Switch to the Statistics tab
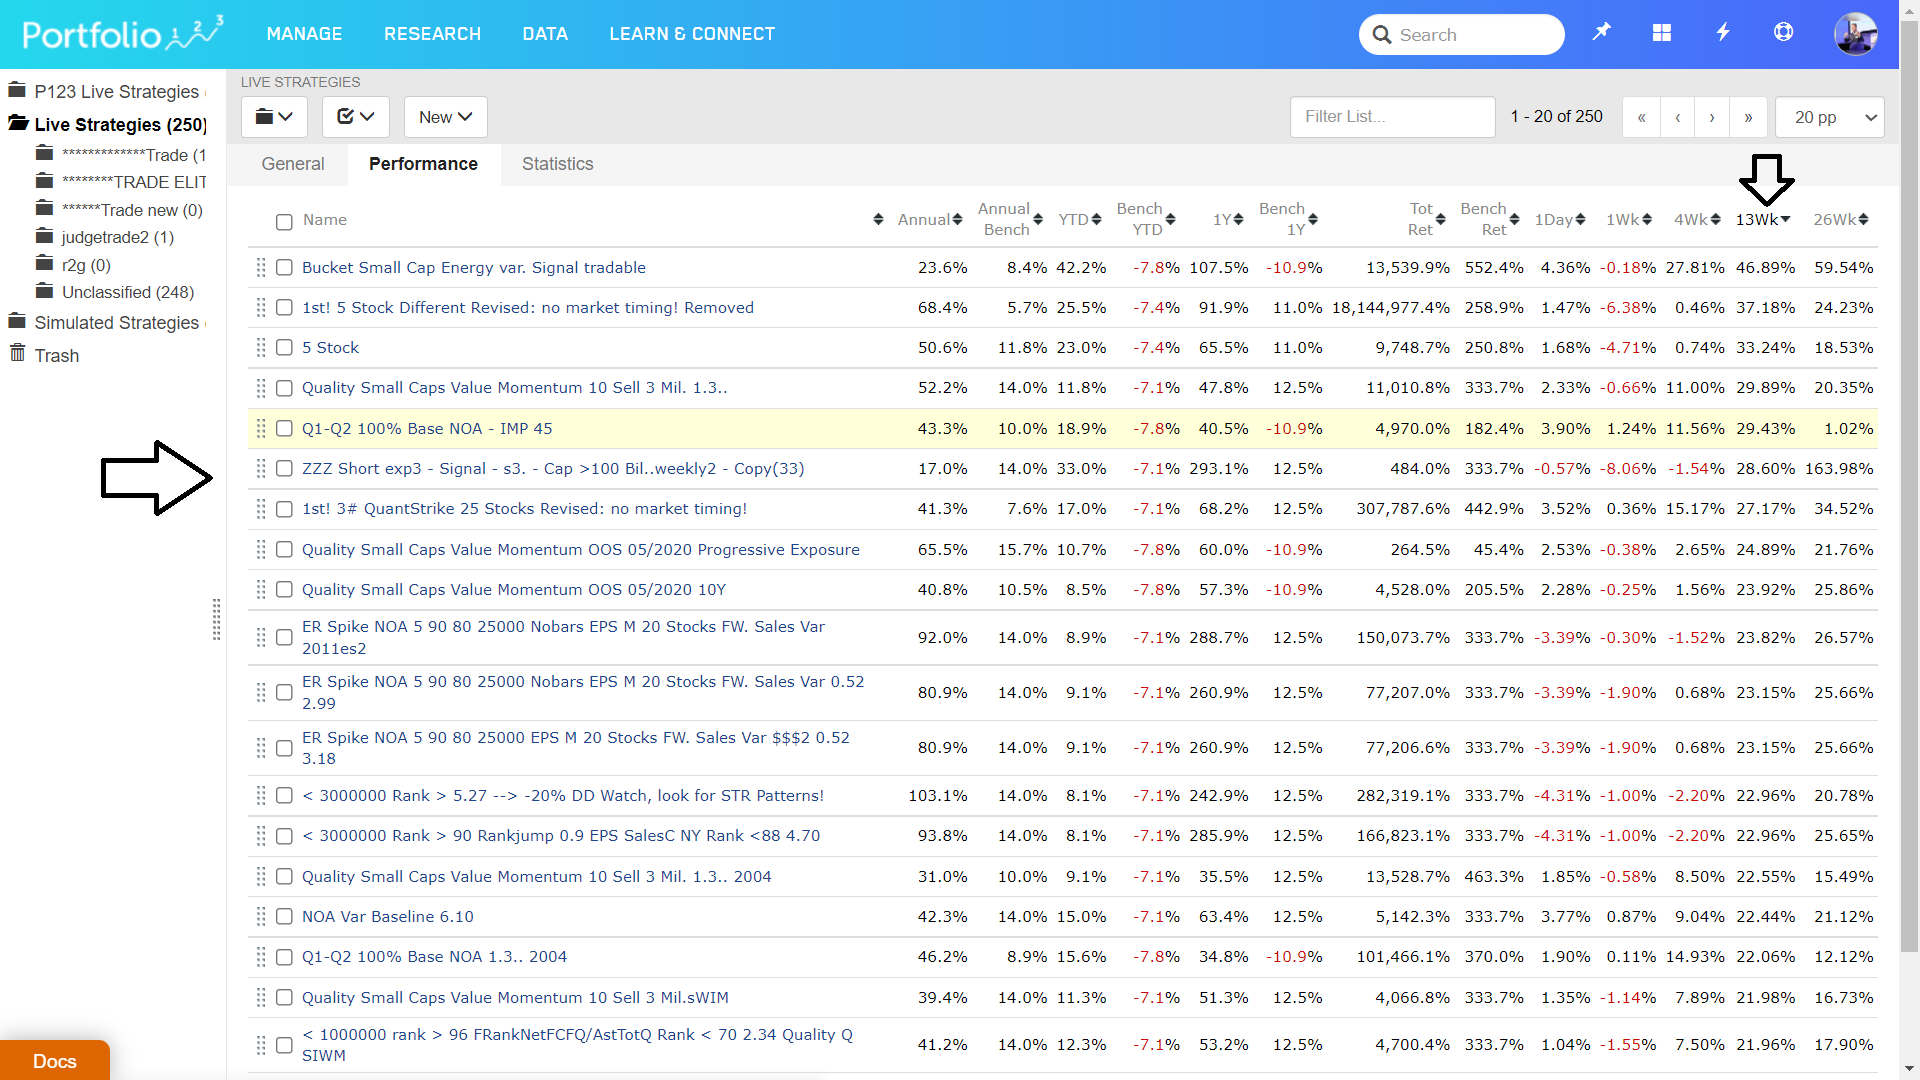1920x1080 pixels. point(557,164)
